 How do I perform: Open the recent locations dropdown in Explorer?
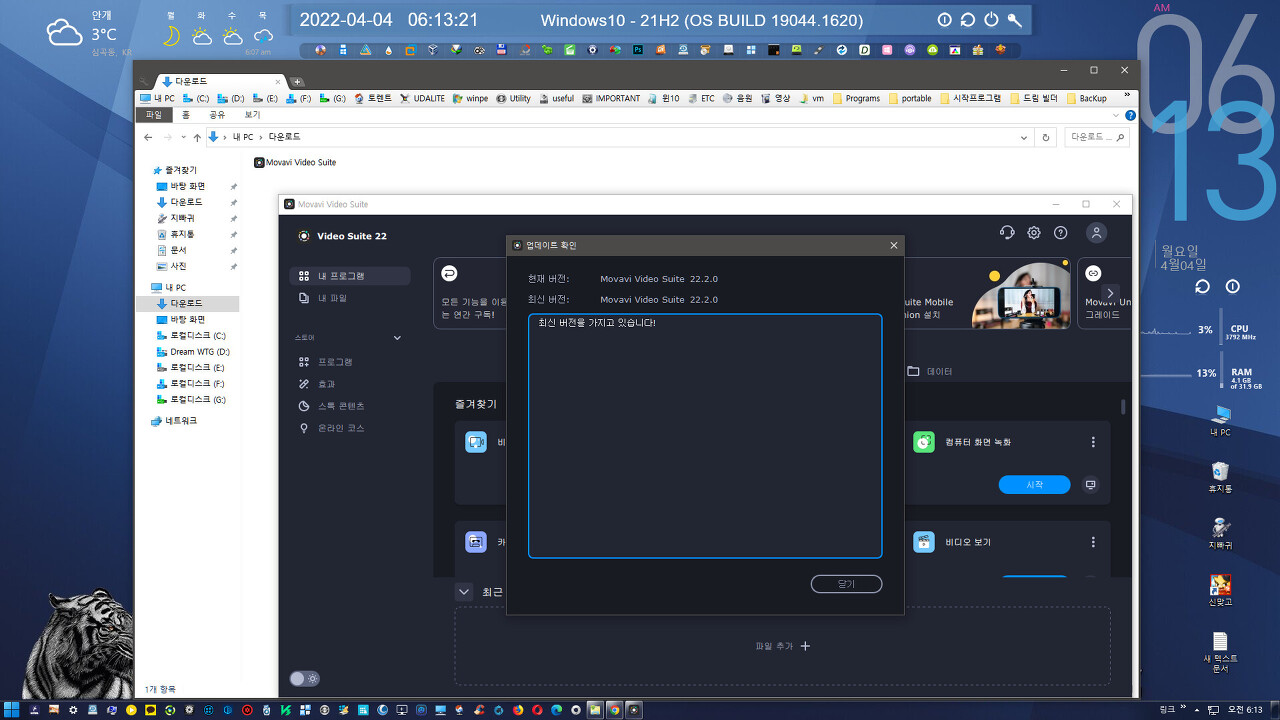click(x=183, y=137)
